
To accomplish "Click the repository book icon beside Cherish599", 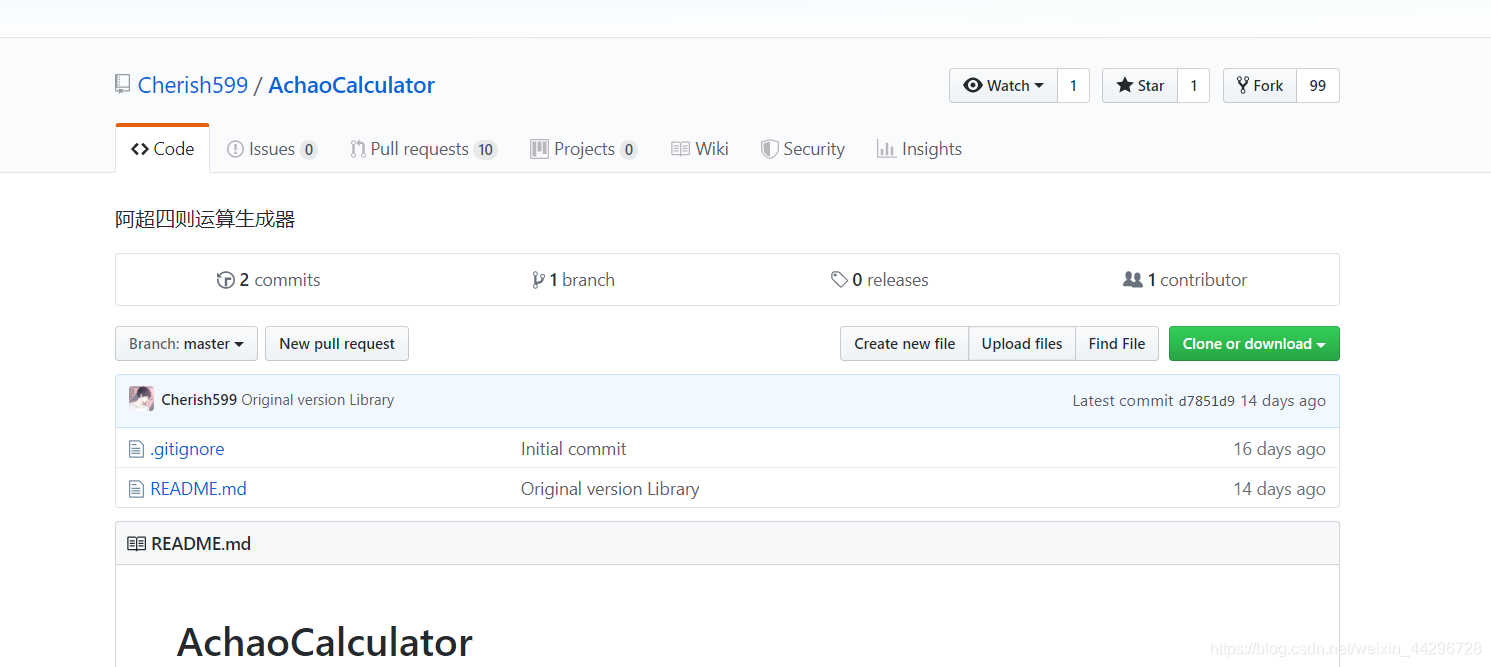I will 122,84.
